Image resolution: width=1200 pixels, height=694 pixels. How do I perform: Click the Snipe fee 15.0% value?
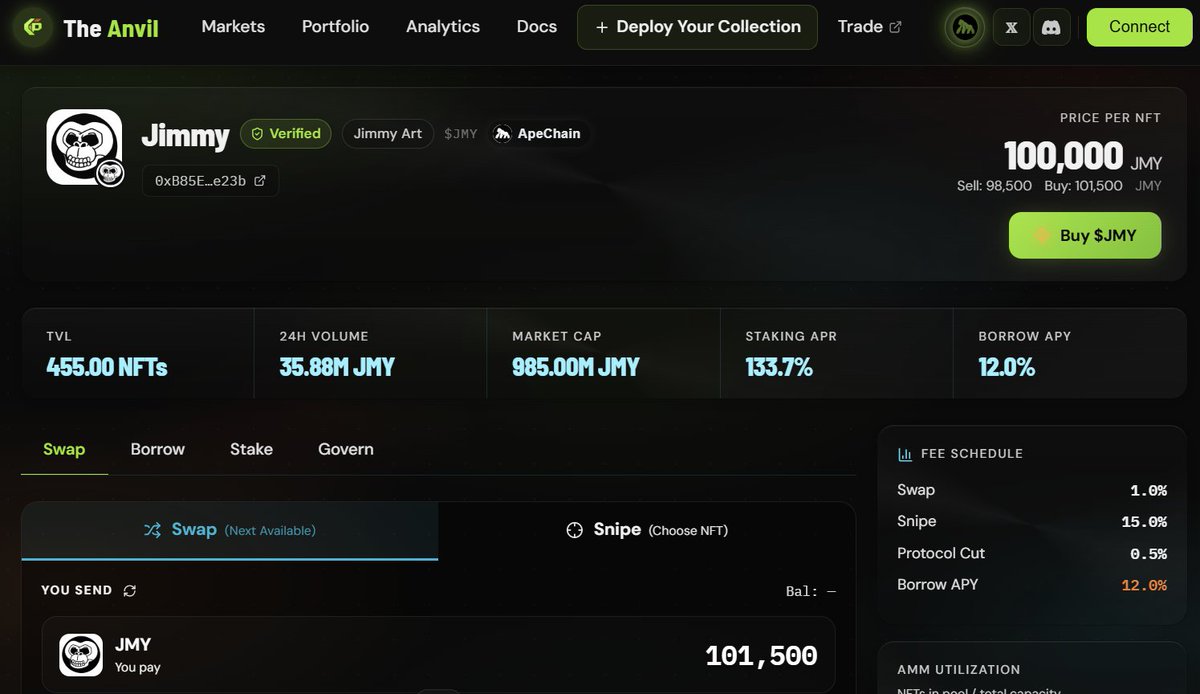point(1144,521)
